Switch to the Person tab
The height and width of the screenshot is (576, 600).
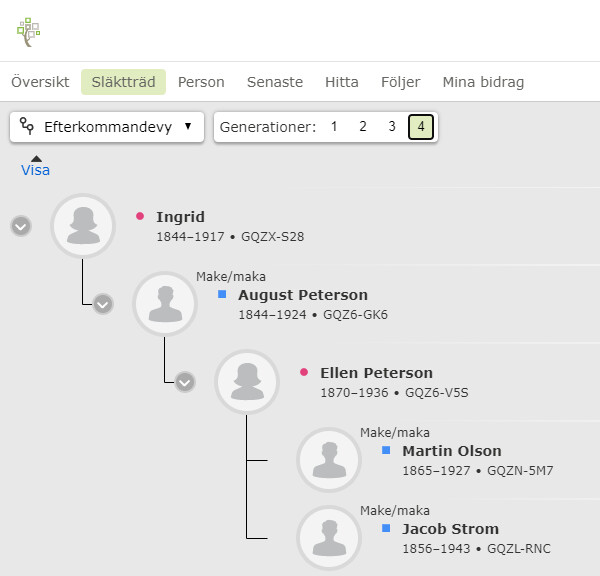pyautogui.click(x=201, y=82)
